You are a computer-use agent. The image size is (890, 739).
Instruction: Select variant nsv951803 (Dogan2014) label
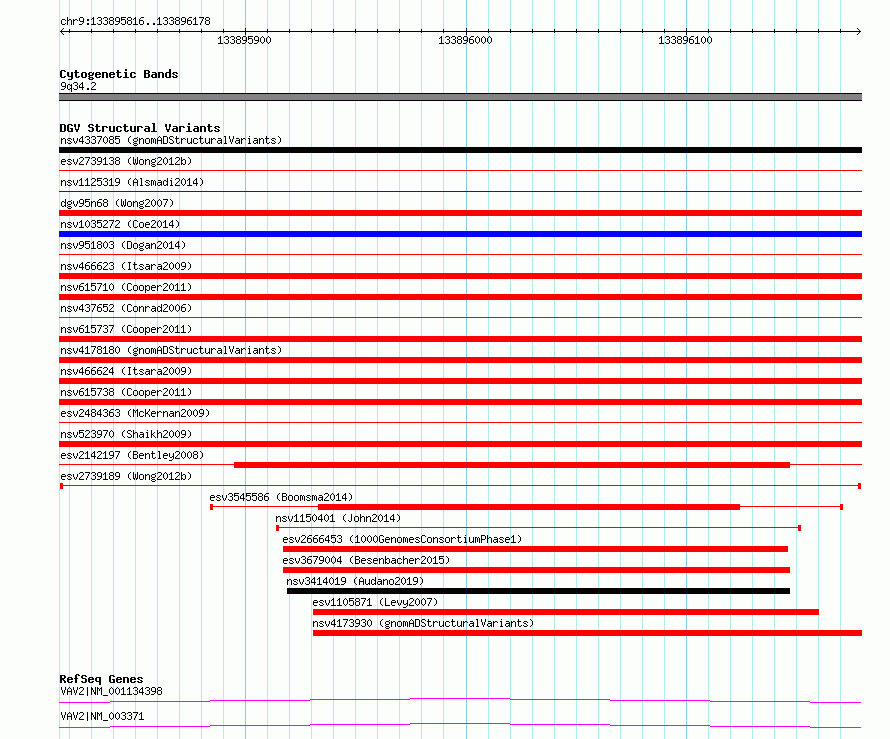pos(123,245)
